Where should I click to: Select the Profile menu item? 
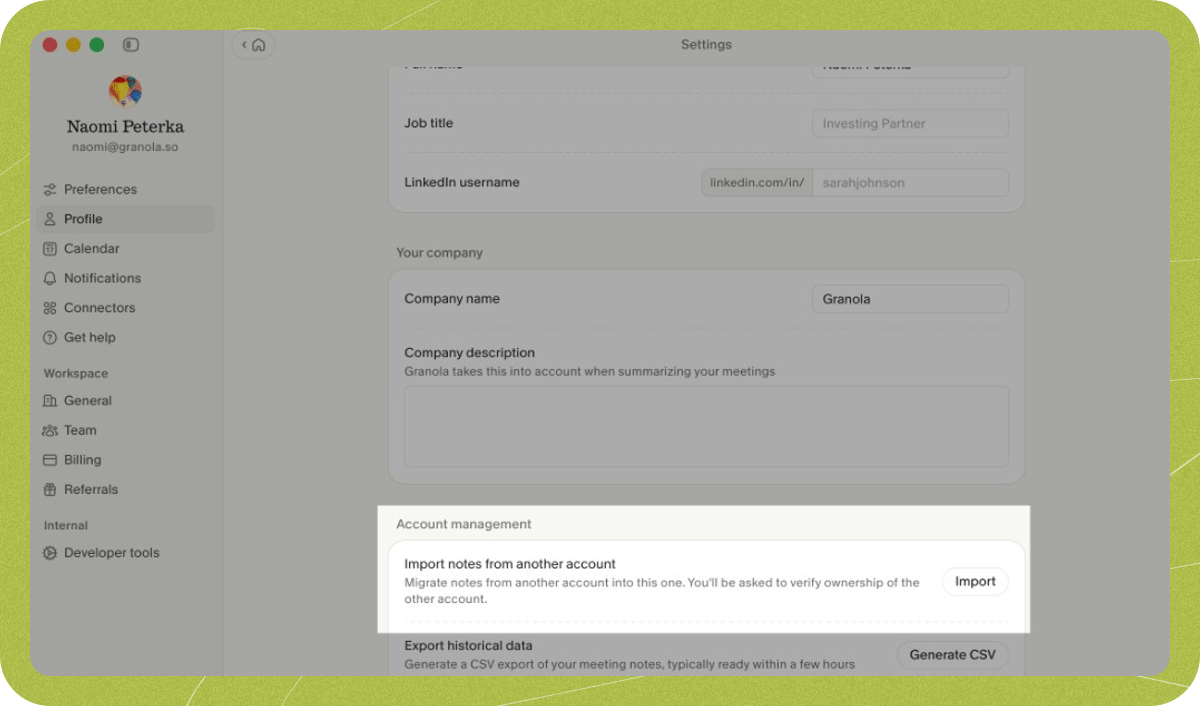[125, 219]
